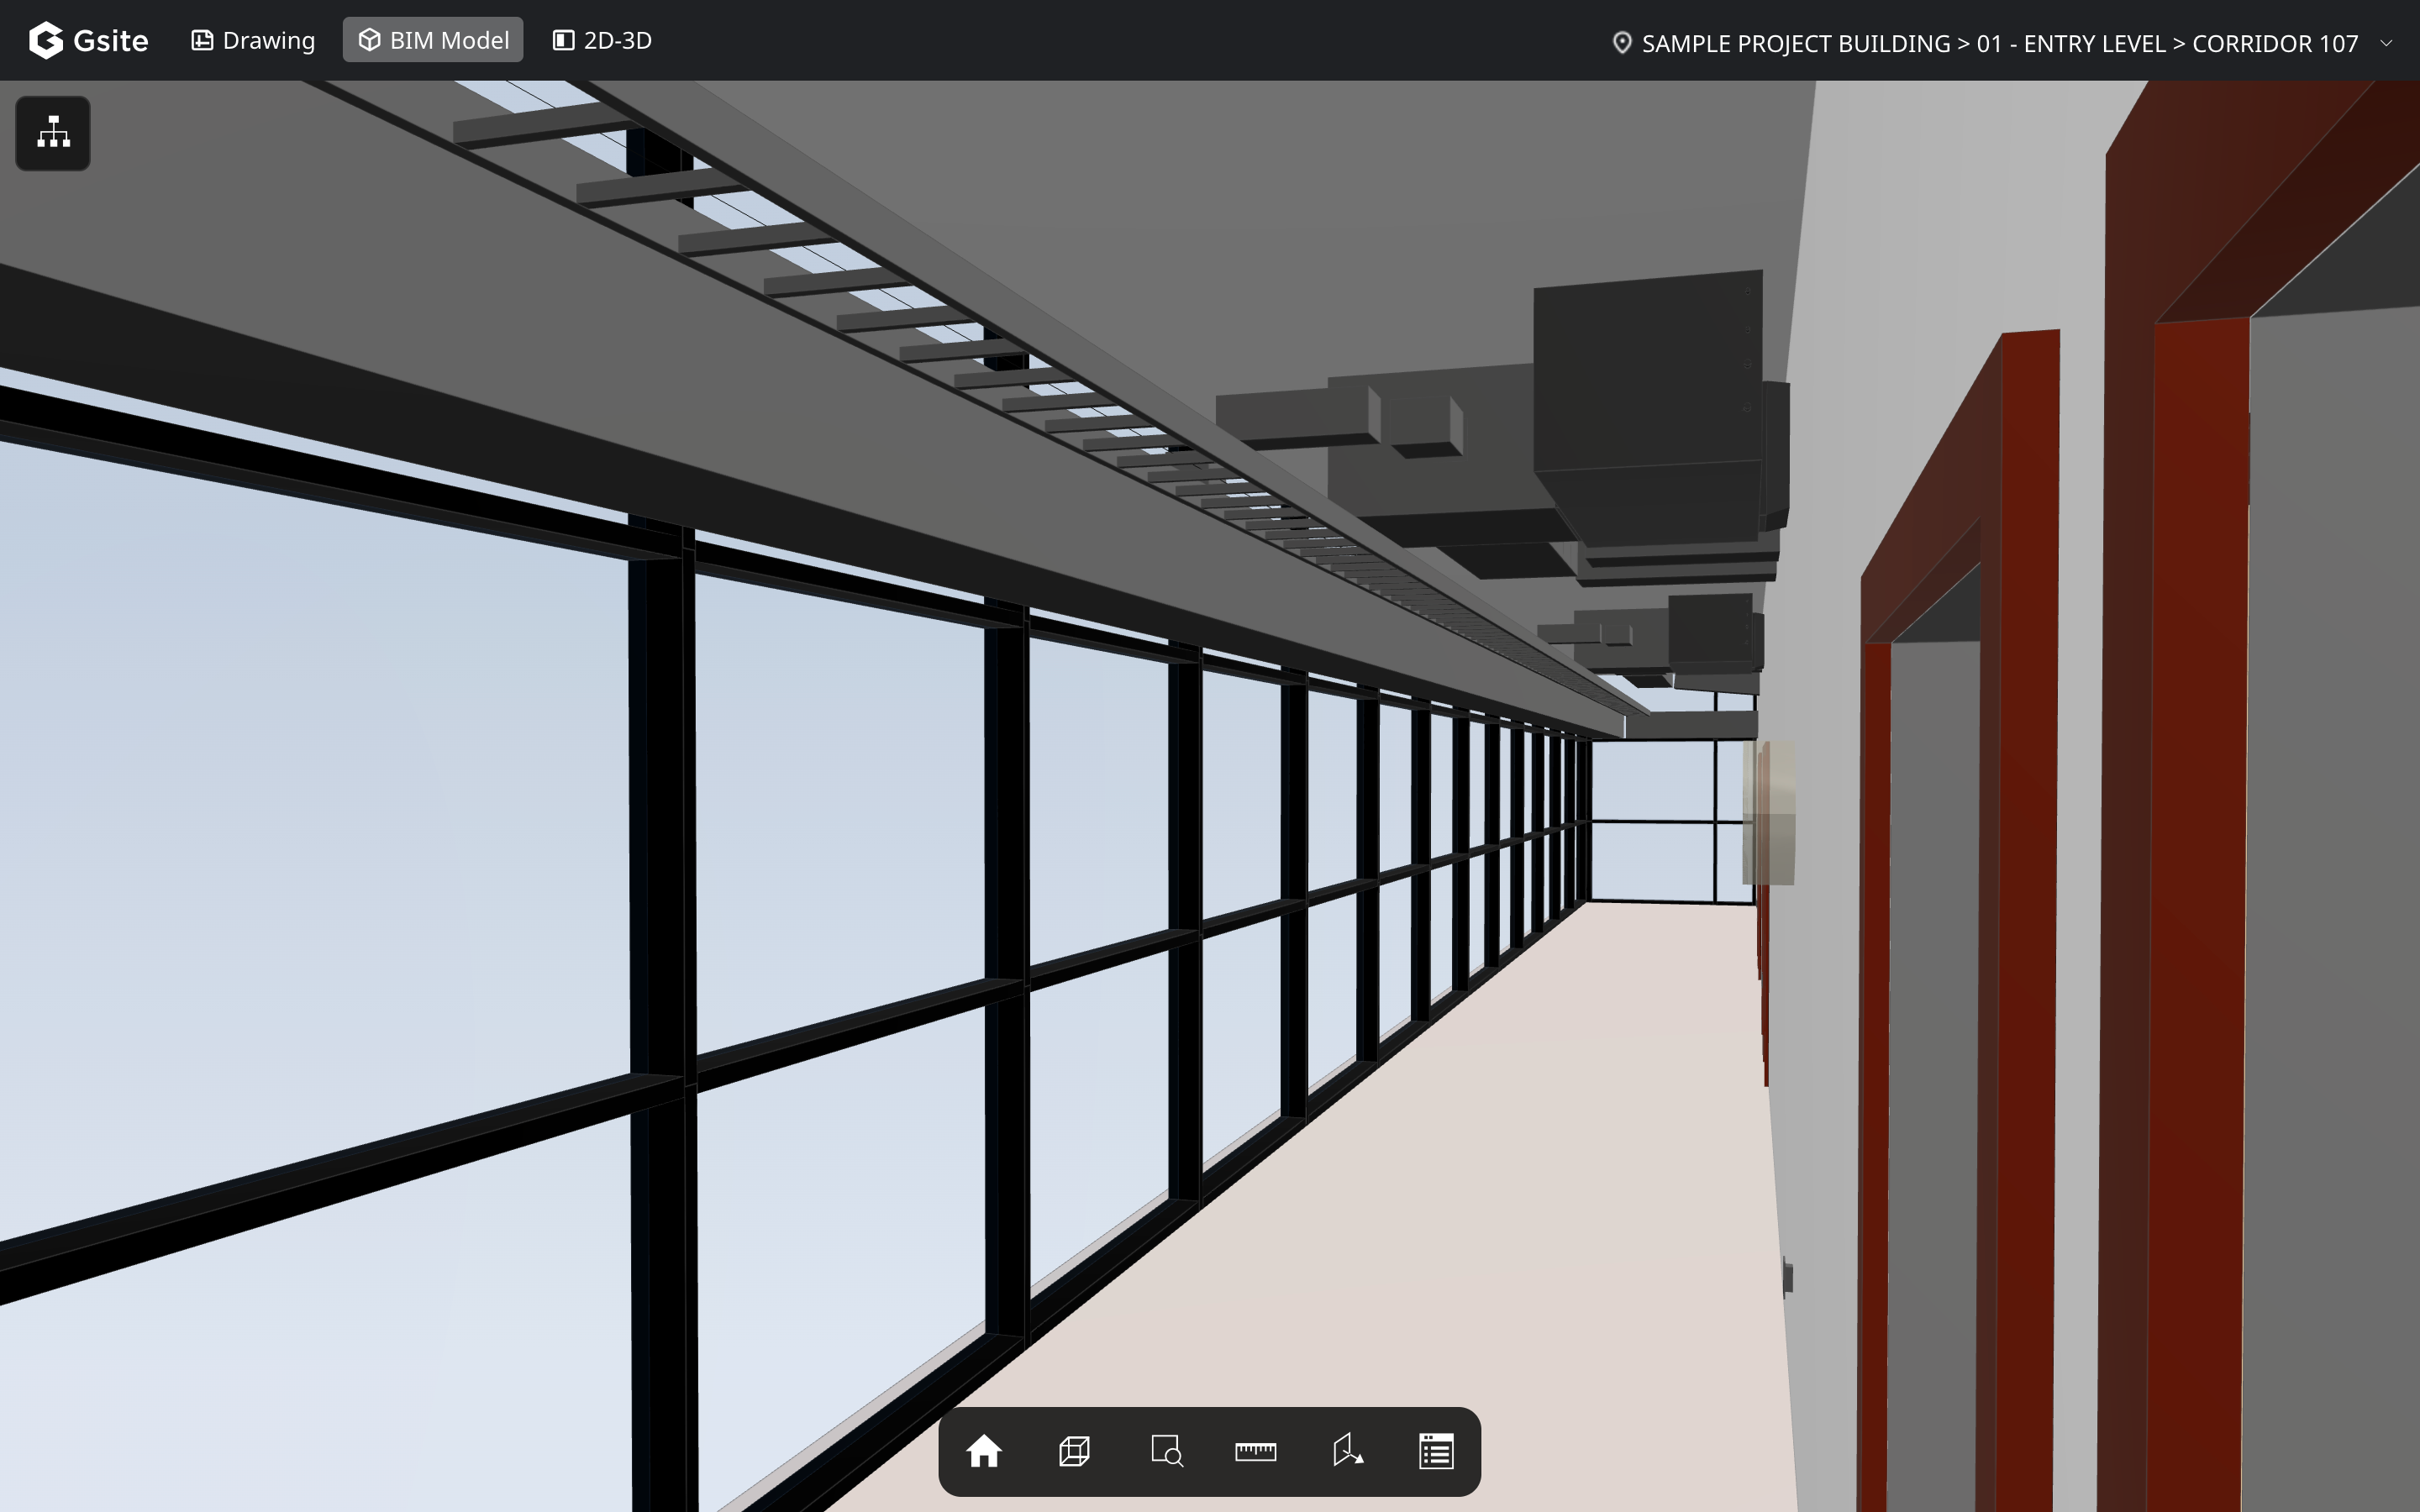Select the BIM Model tab
The height and width of the screenshot is (1512, 2420).
tap(433, 41)
